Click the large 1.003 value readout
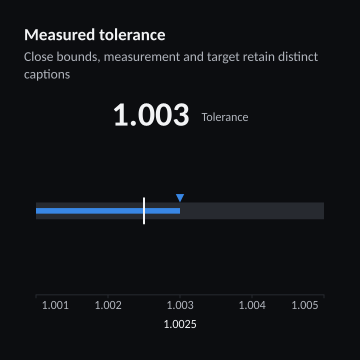Viewport: 360px width, 360px height. tap(151, 115)
